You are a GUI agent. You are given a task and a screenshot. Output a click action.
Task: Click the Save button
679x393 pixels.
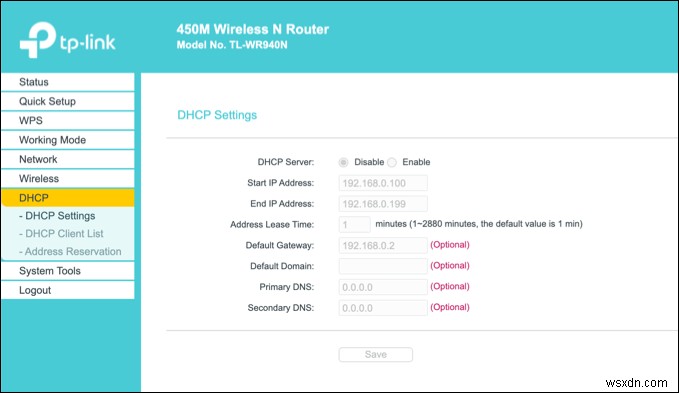pos(375,354)
